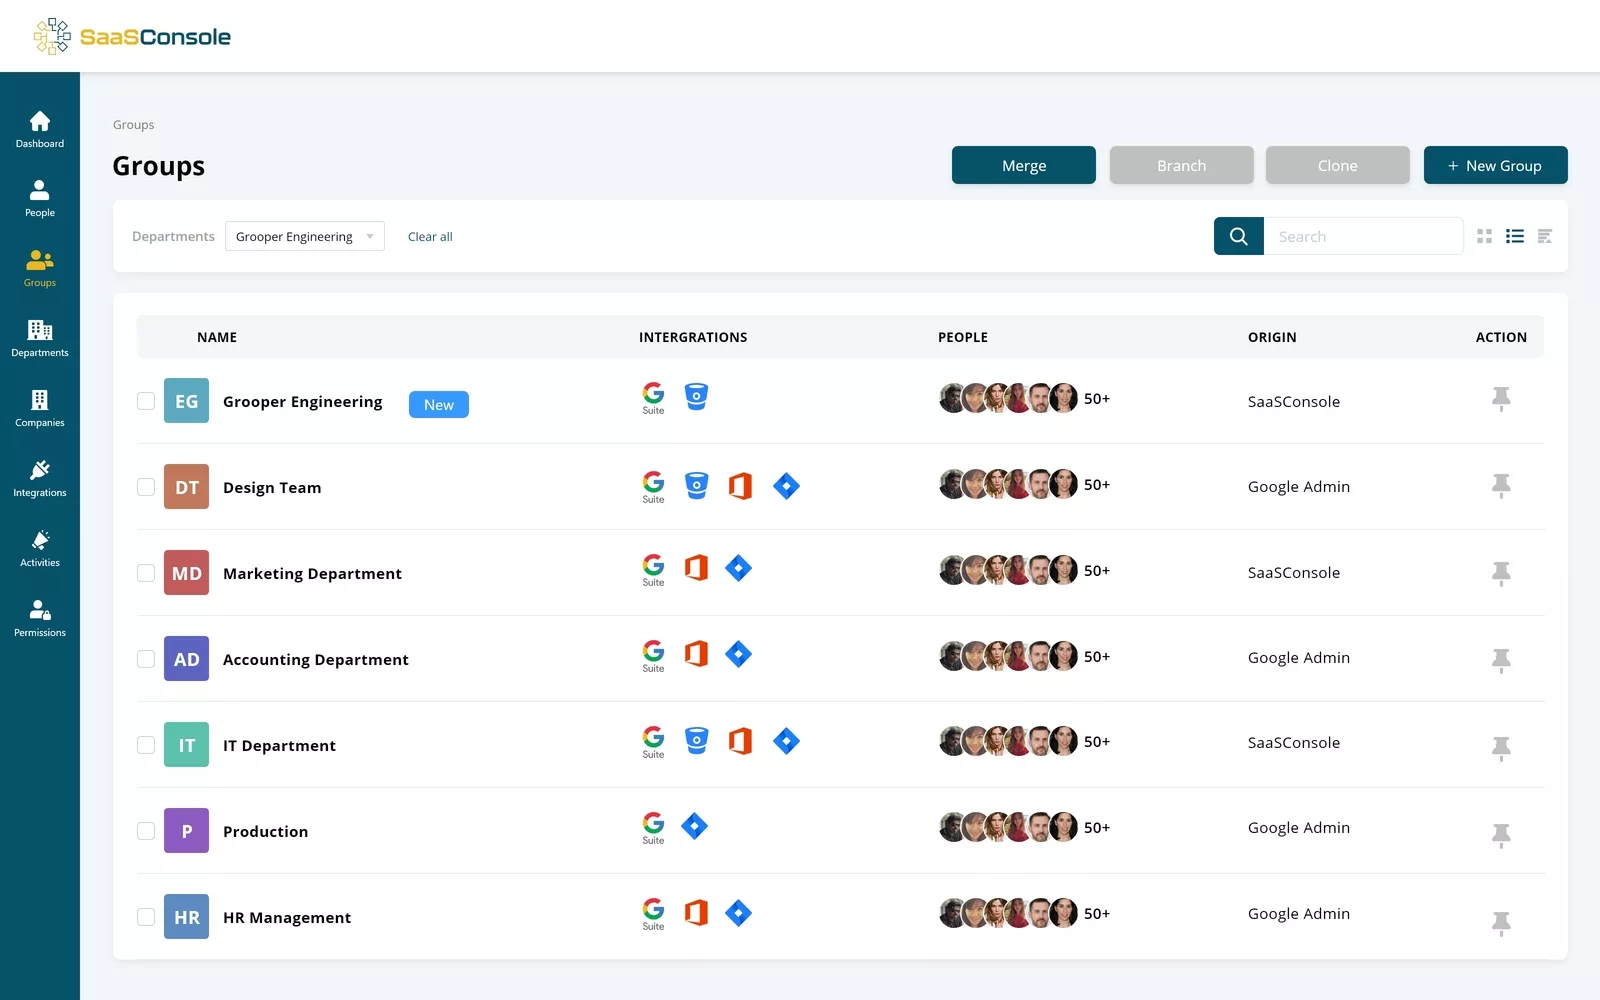Open the compact sorted list view
This screenshot has width=1600, height=1000.
point(1544,236)
